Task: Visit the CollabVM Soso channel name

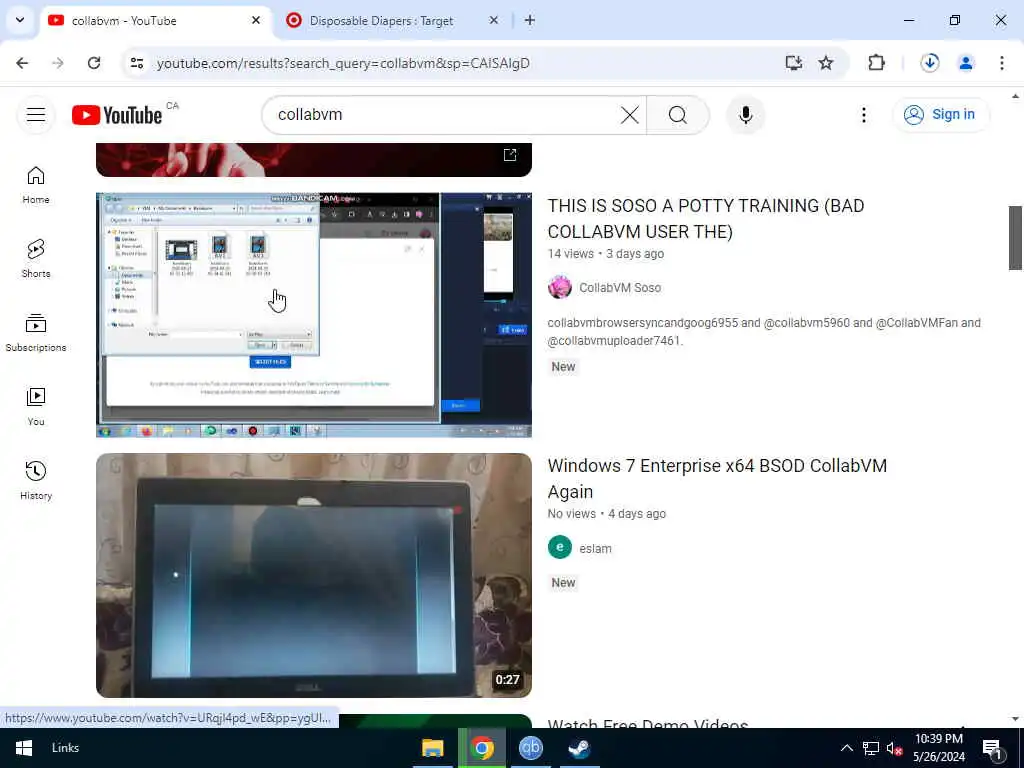Action: click(x=620, y=287)
